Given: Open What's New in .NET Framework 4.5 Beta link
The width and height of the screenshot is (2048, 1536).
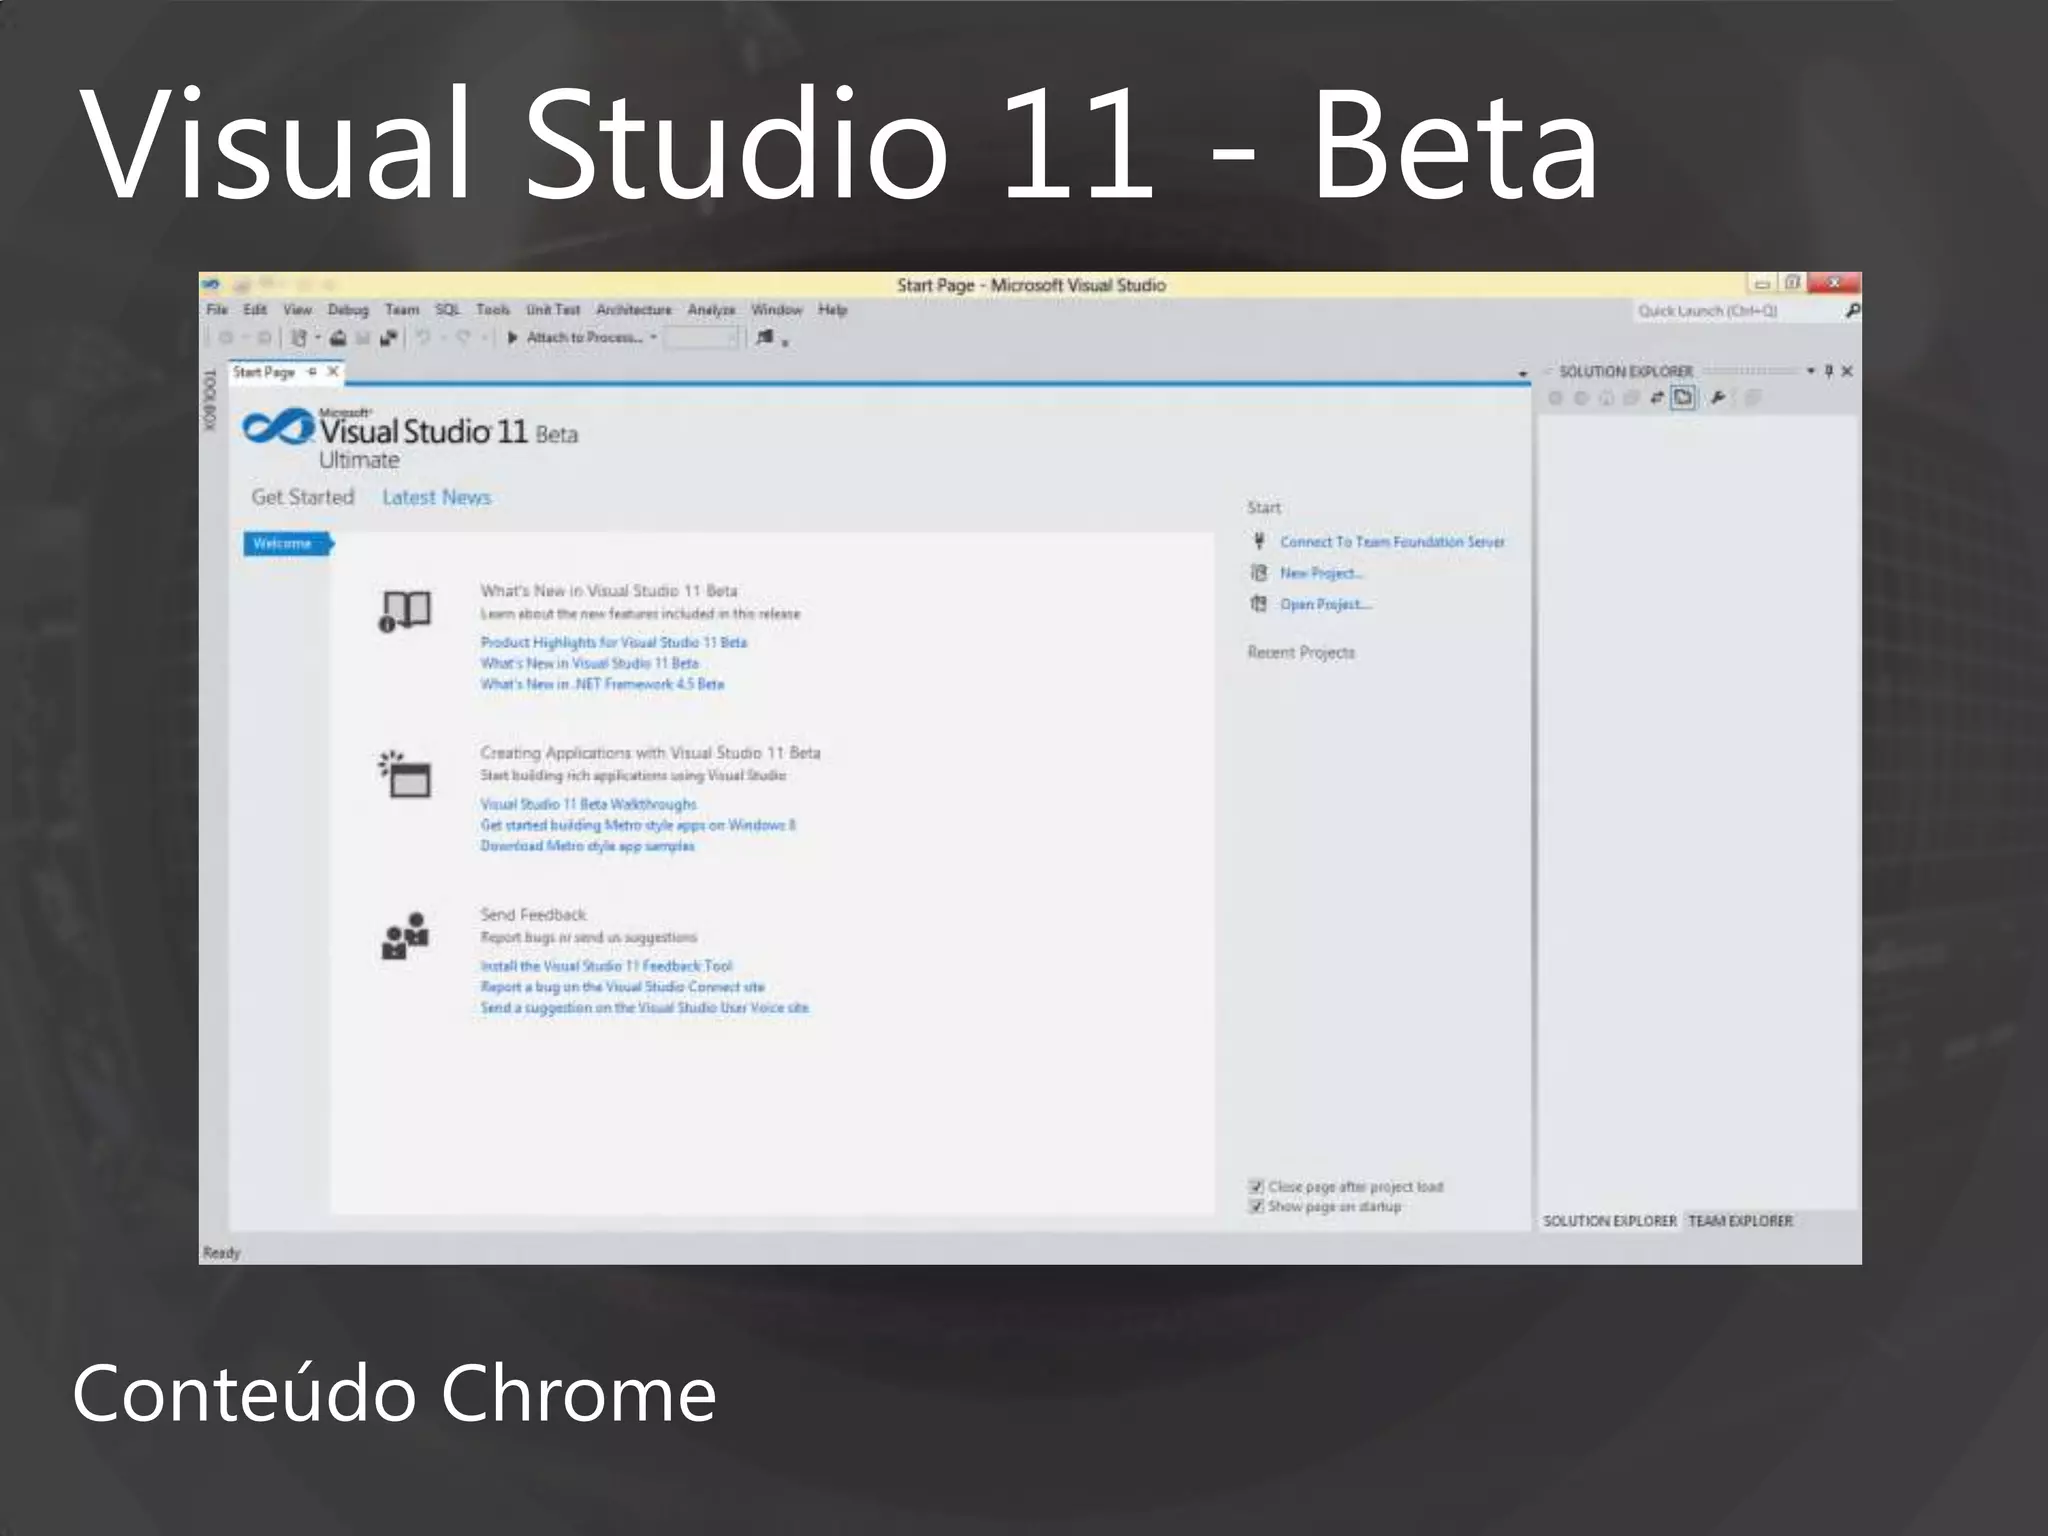Looking at the screenshot, I should tap(602, 684).
